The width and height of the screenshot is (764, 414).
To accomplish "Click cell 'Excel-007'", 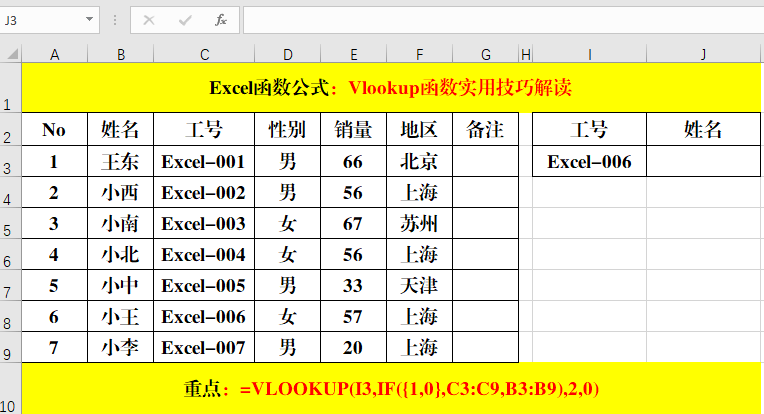I will tap(204, 347).
